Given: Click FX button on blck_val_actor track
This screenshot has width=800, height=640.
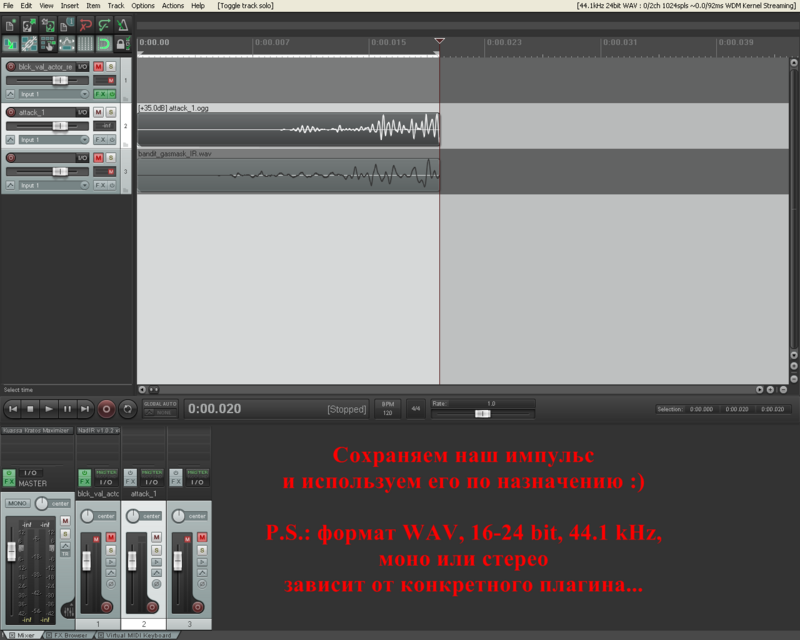Looking at the screenshot, I should tap(100, 94).
